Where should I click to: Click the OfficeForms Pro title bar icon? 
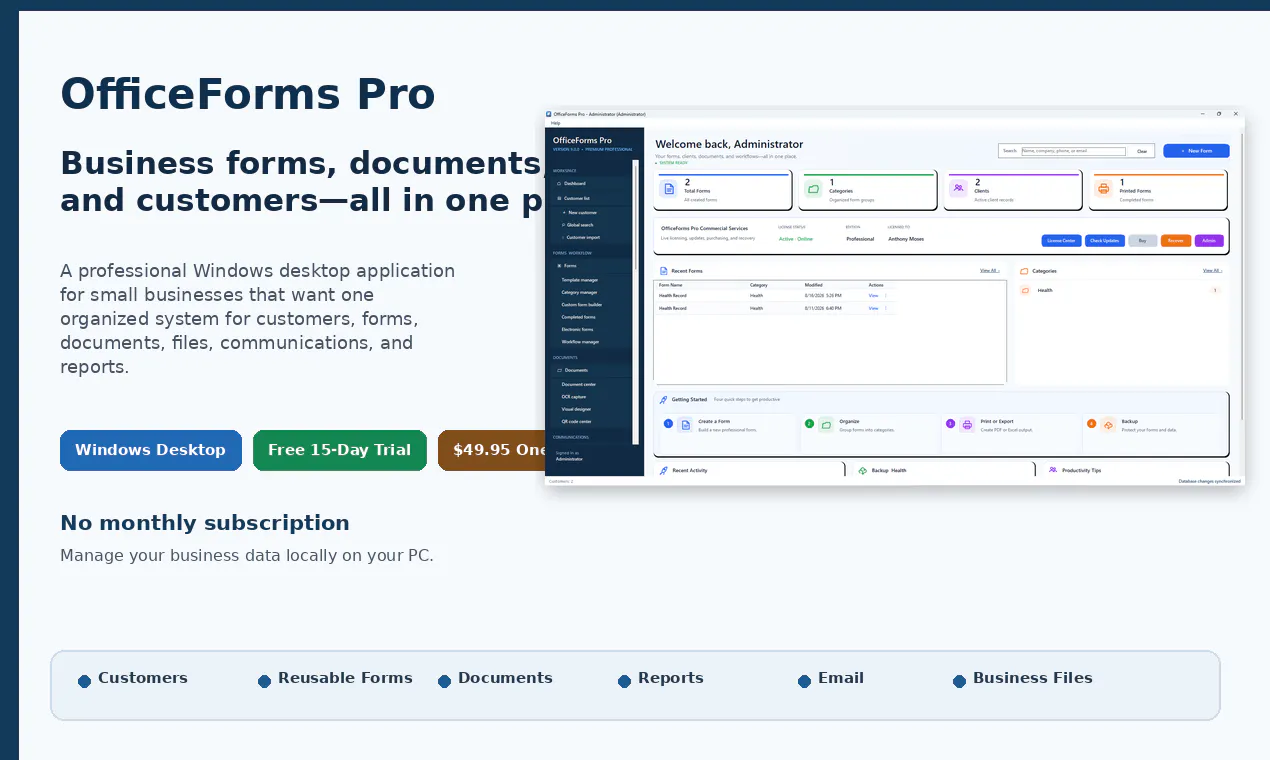pyautogui.click(x=549, y=114)
